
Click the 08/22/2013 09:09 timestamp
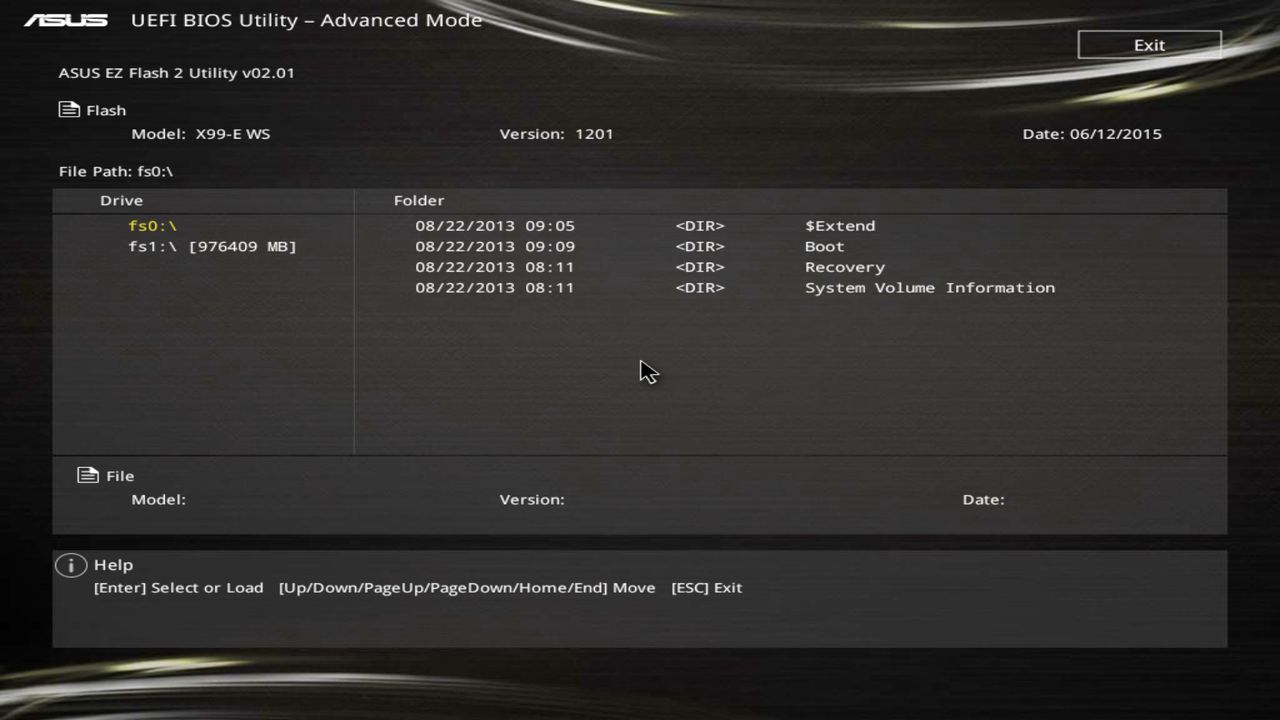(x=495, y=247)
